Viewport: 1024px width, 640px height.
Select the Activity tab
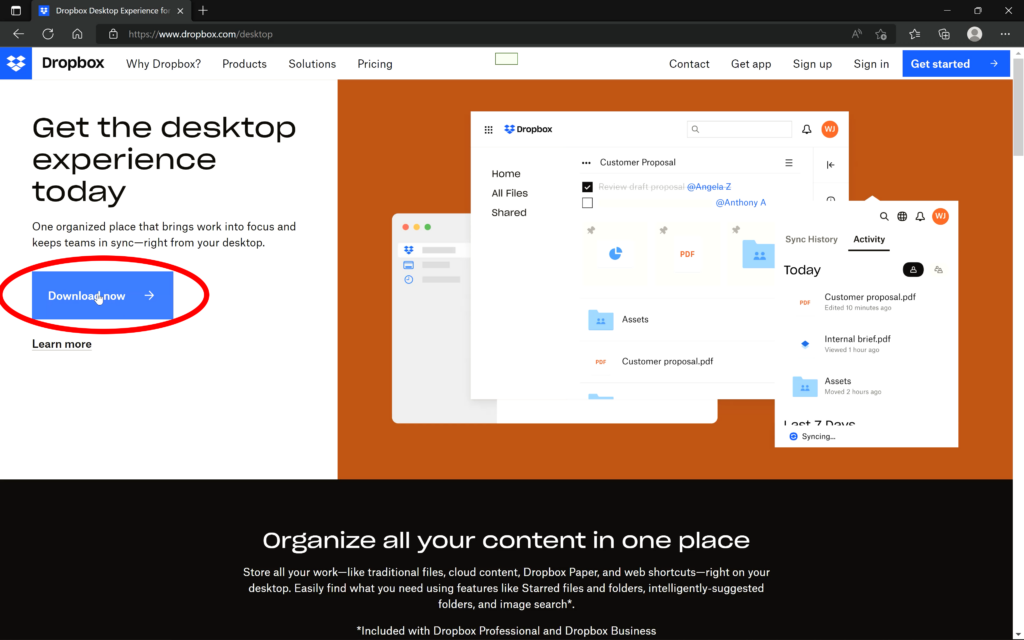[x=869, y=239]
